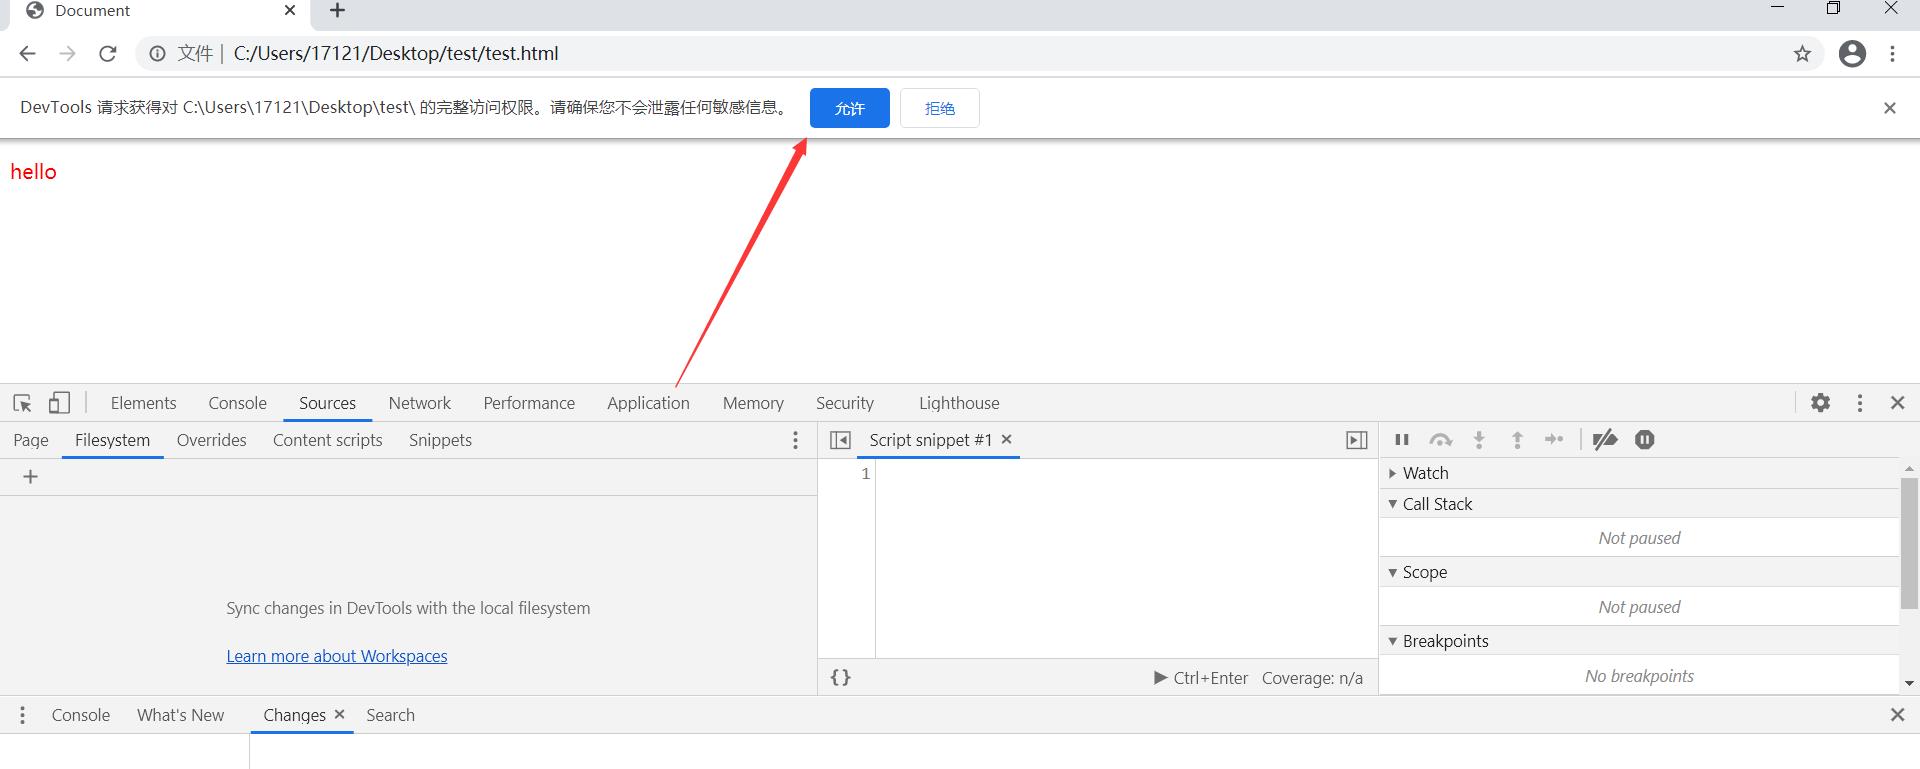Open the DevTools customize three-dot menu

tap(1860, 403)
